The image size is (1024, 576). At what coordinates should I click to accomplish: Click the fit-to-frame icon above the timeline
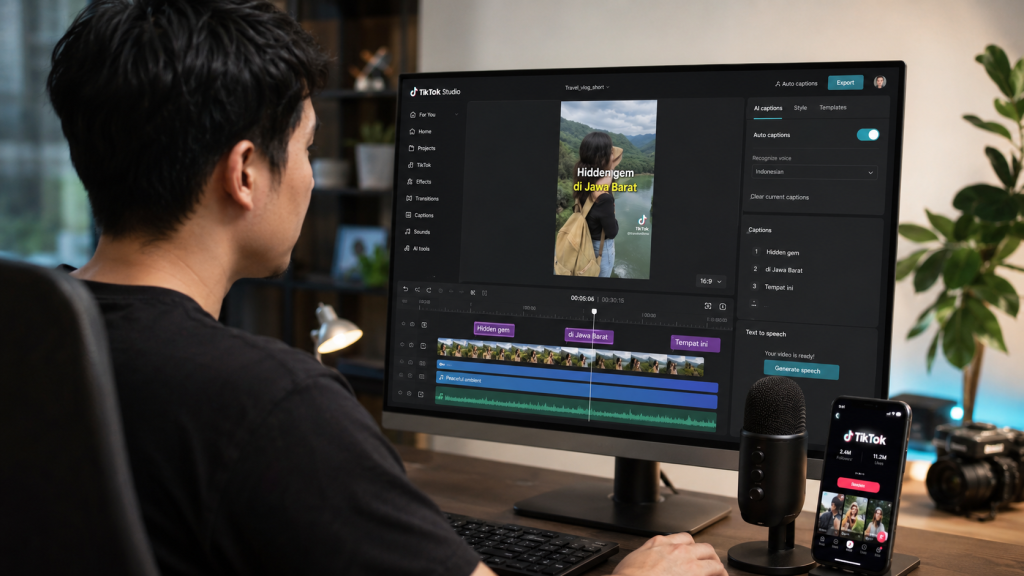tap(708, 306)
